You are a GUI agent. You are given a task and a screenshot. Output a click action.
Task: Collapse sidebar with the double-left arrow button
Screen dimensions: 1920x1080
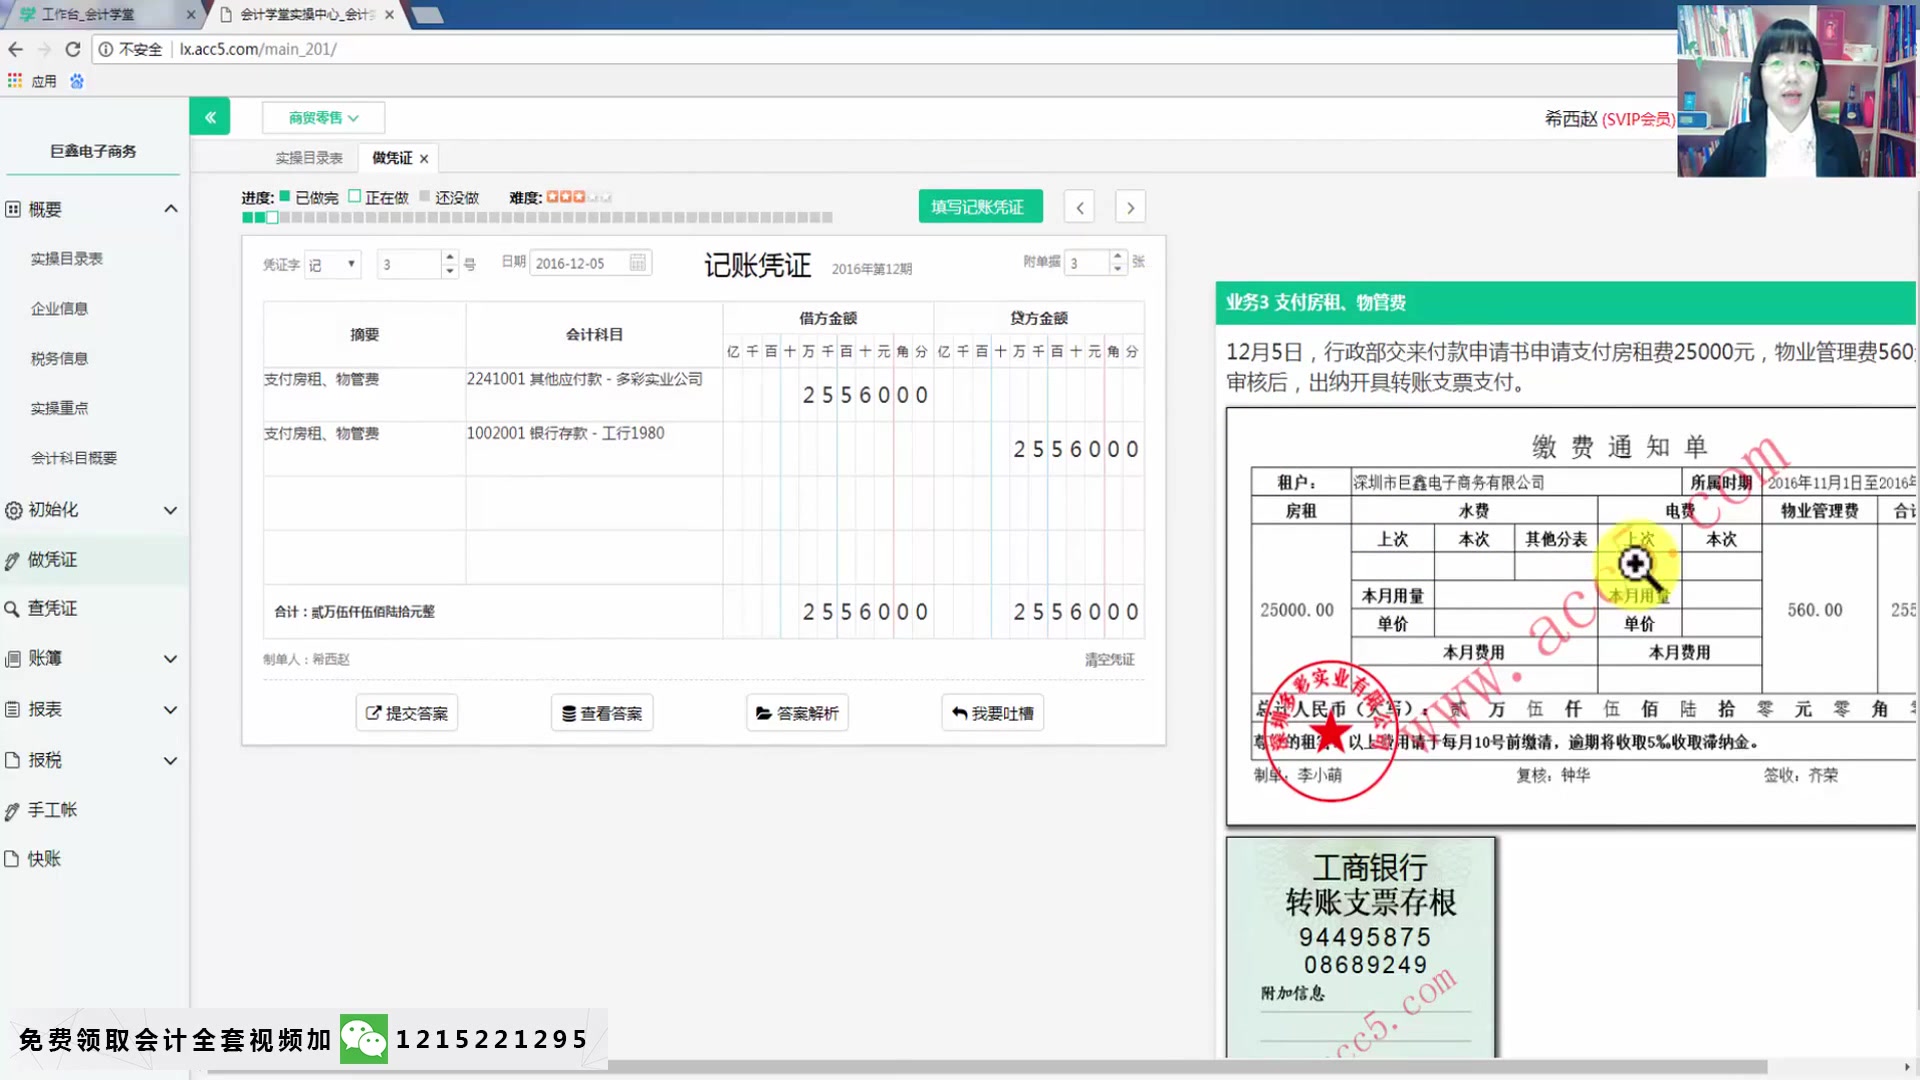coord(210,116)
